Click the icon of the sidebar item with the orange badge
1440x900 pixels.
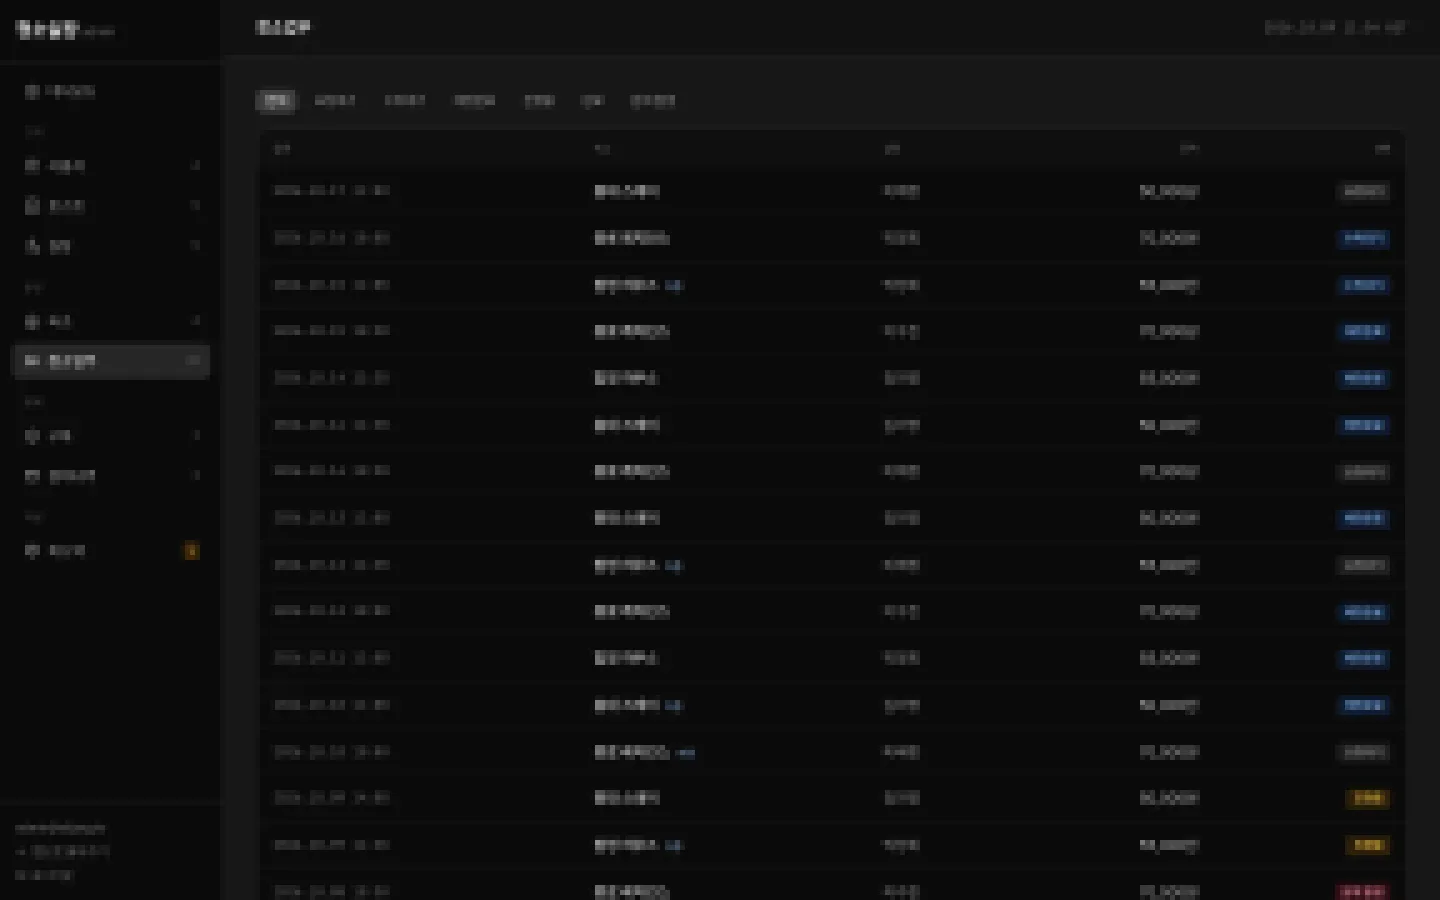pos(32,551)
